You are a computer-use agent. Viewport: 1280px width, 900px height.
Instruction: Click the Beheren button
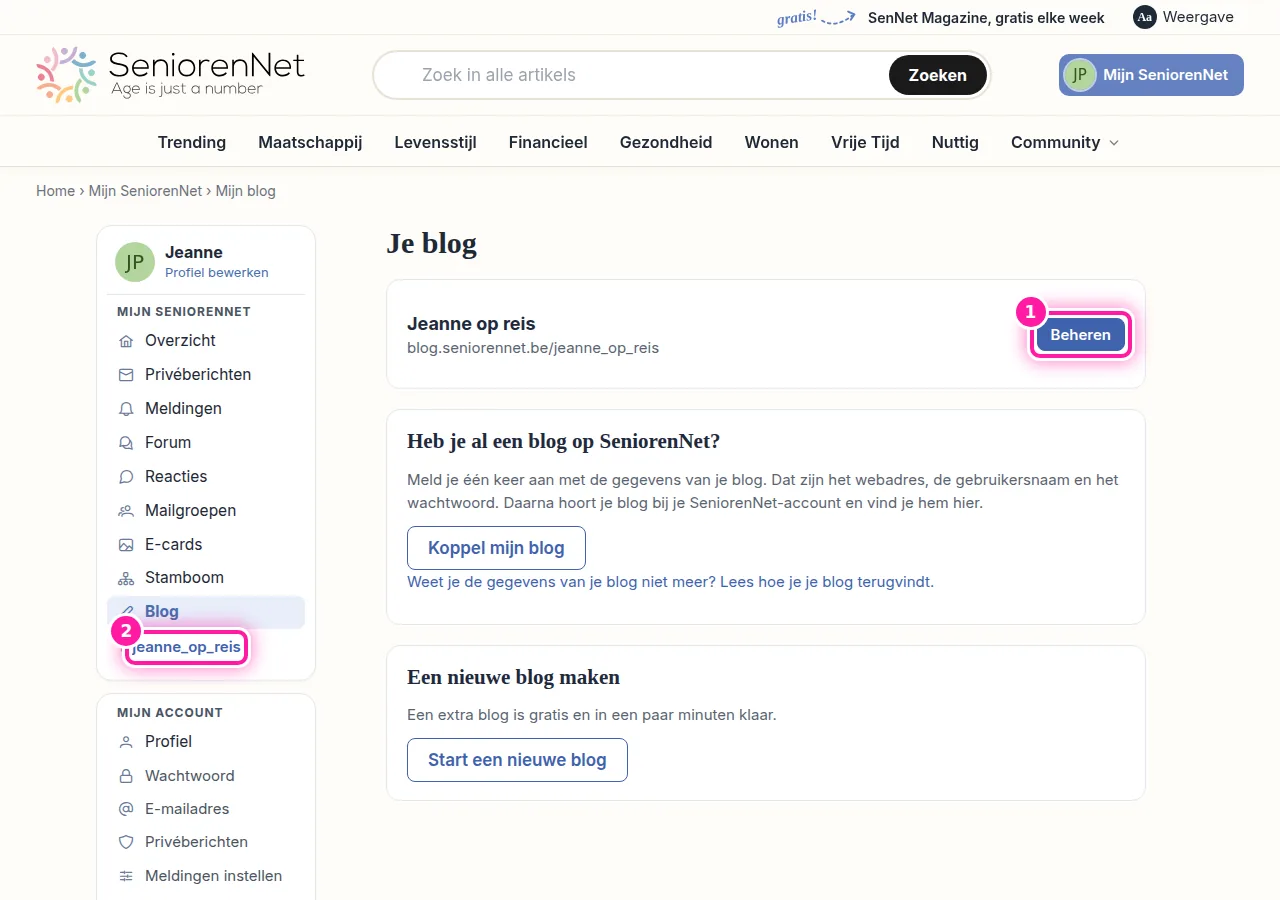coord(1080,335)
